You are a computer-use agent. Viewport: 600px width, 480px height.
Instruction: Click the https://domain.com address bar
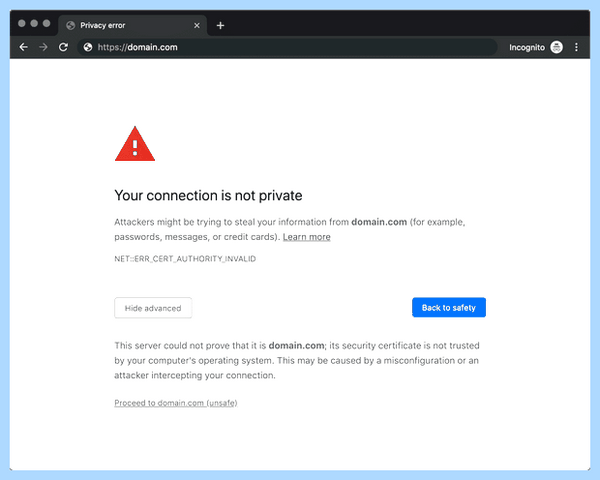(287, 47)
